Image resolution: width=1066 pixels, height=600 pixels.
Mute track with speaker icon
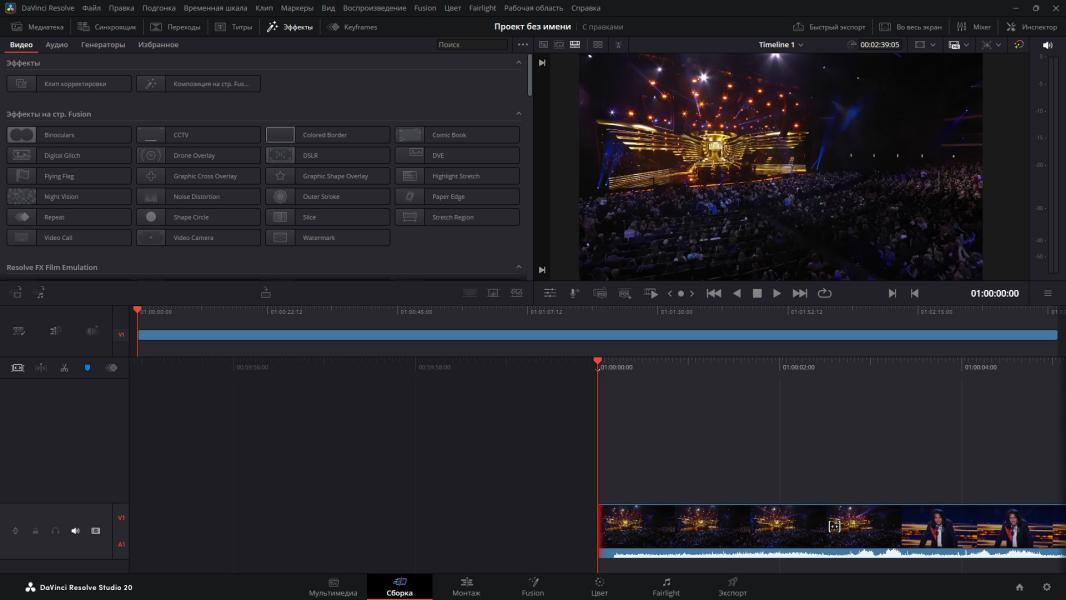click(x=75, y=531)
